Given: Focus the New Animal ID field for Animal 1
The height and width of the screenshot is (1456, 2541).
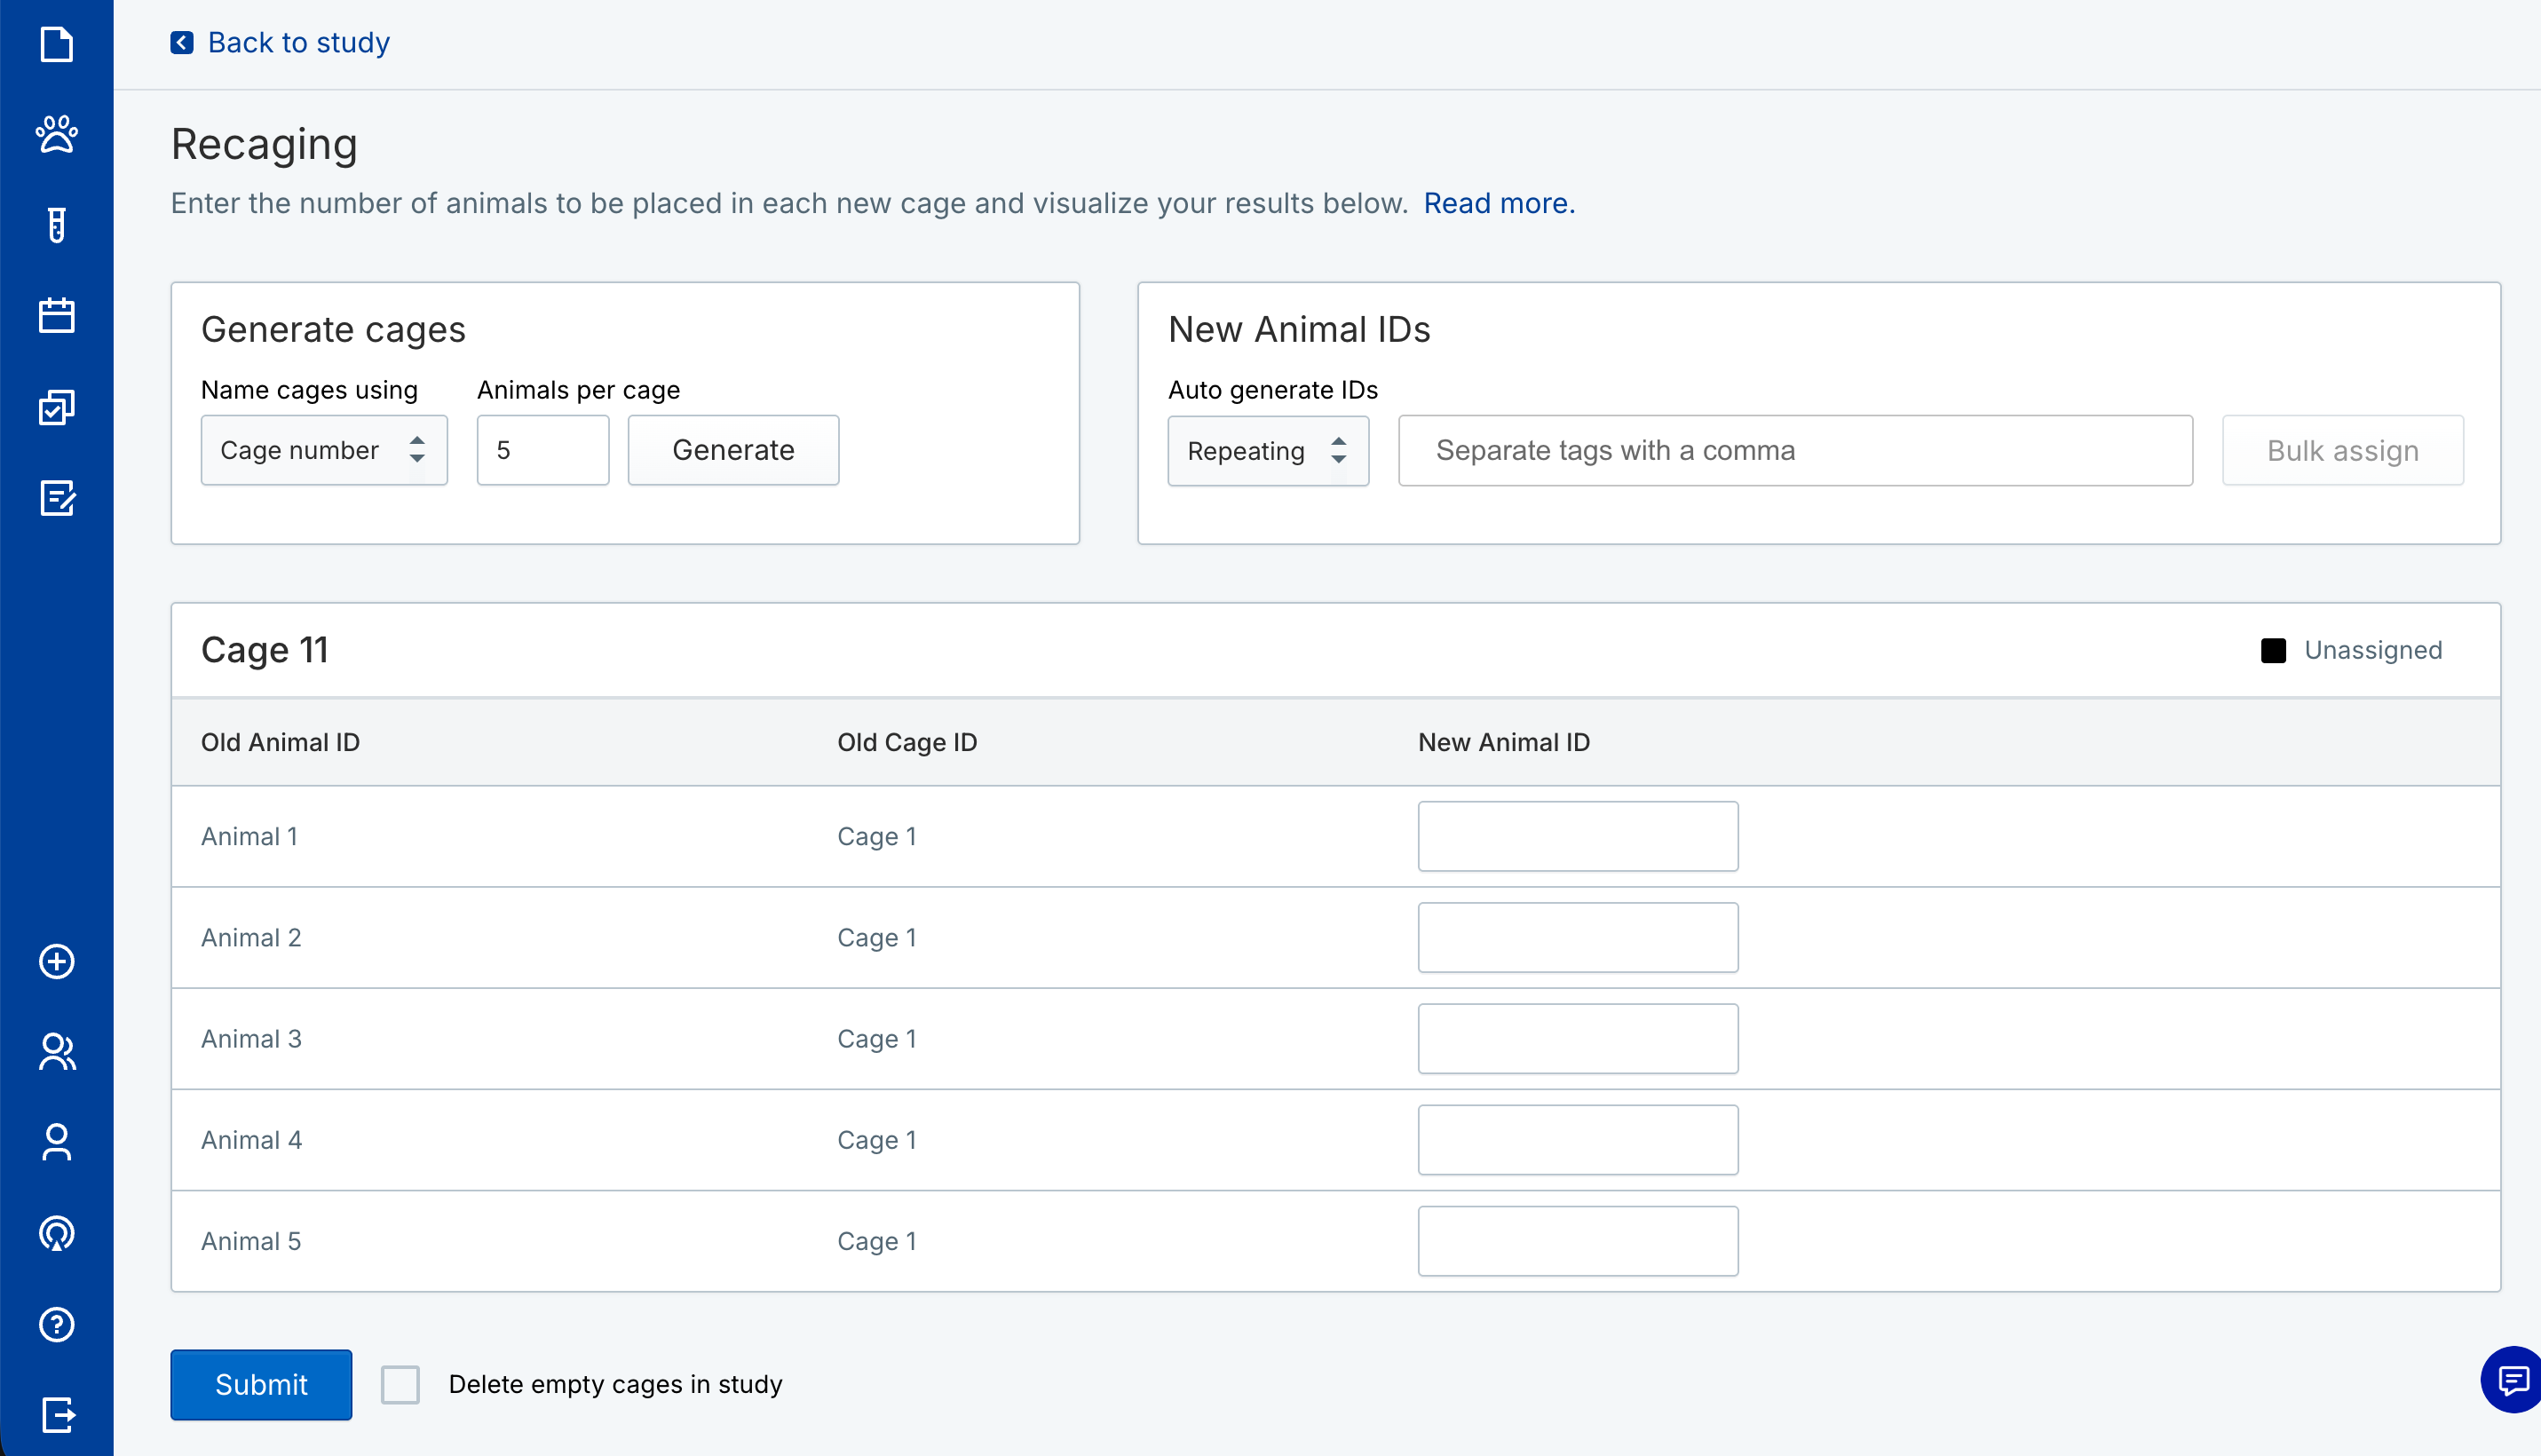Looking at the screenshot, I should click(x=1577, y=836).
